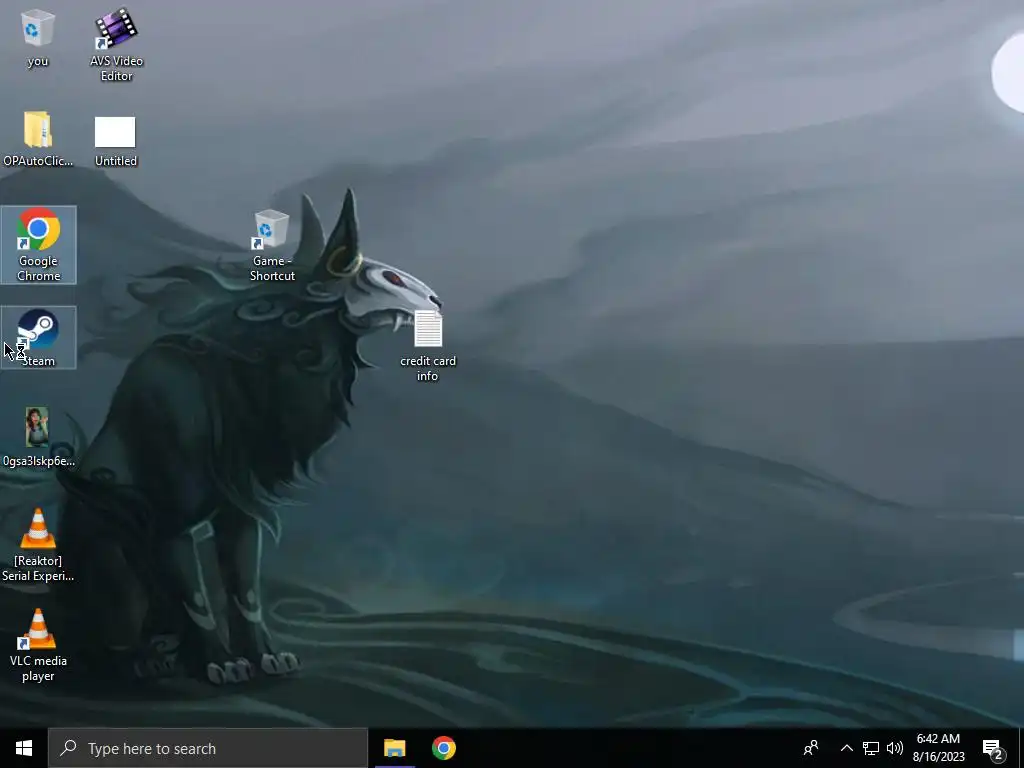Select the credit card info text file

(x=428, y=346)
